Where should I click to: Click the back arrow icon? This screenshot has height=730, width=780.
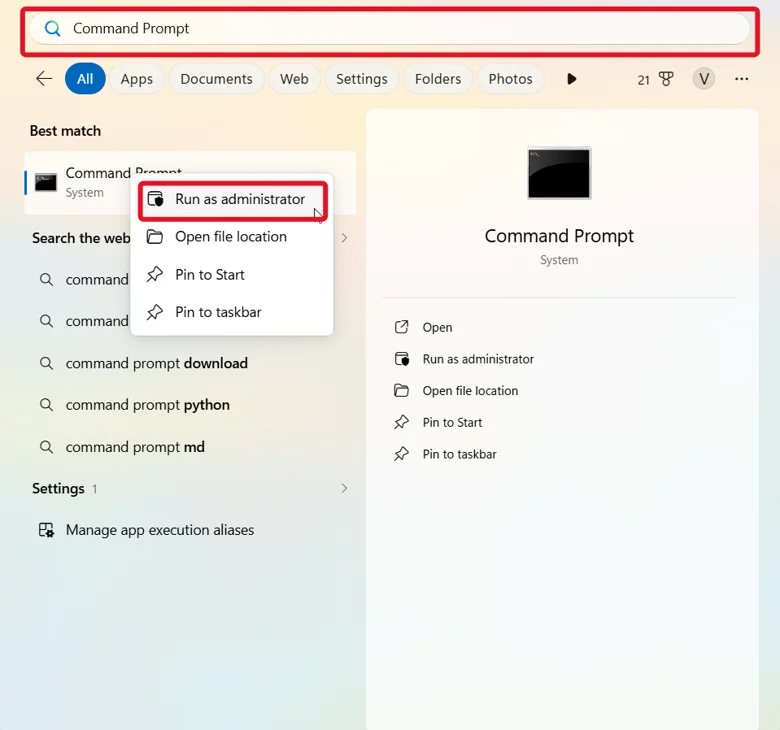[44, 79]
